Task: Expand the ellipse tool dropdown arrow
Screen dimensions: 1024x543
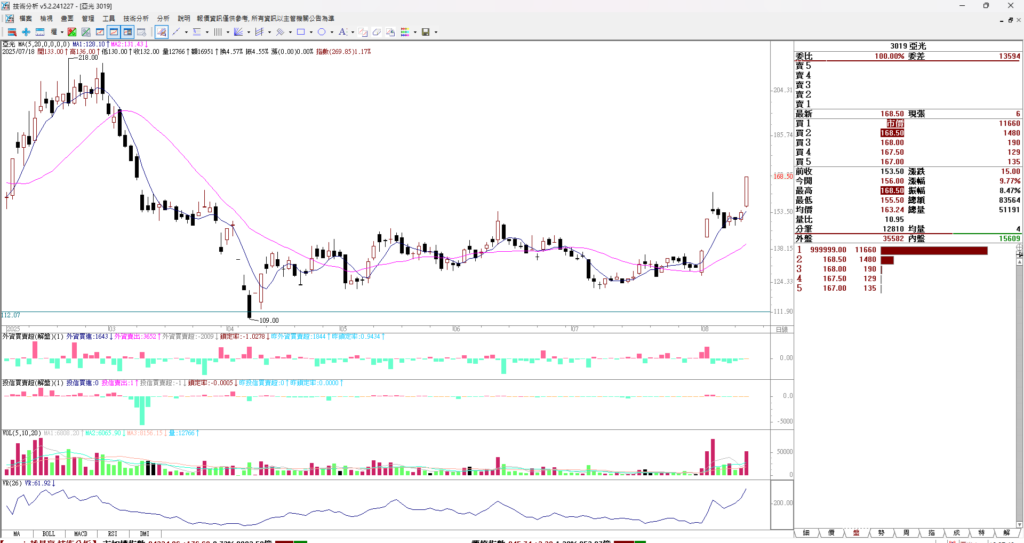Action: (333, 32)
